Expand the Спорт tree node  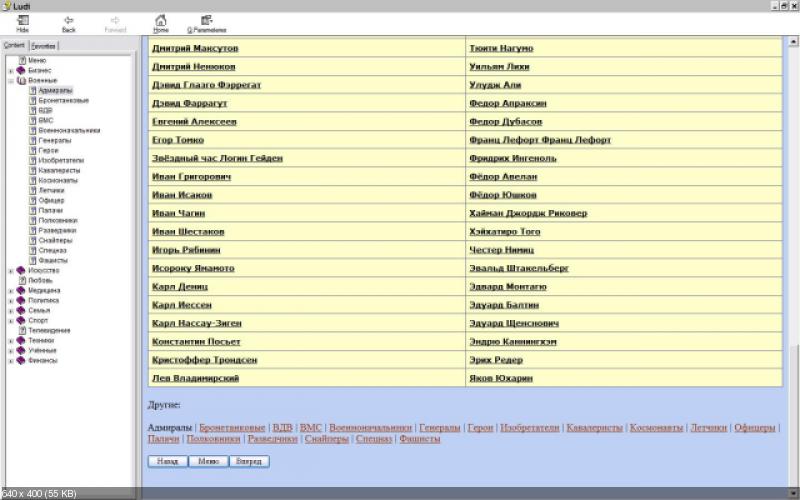coord(10,321)
